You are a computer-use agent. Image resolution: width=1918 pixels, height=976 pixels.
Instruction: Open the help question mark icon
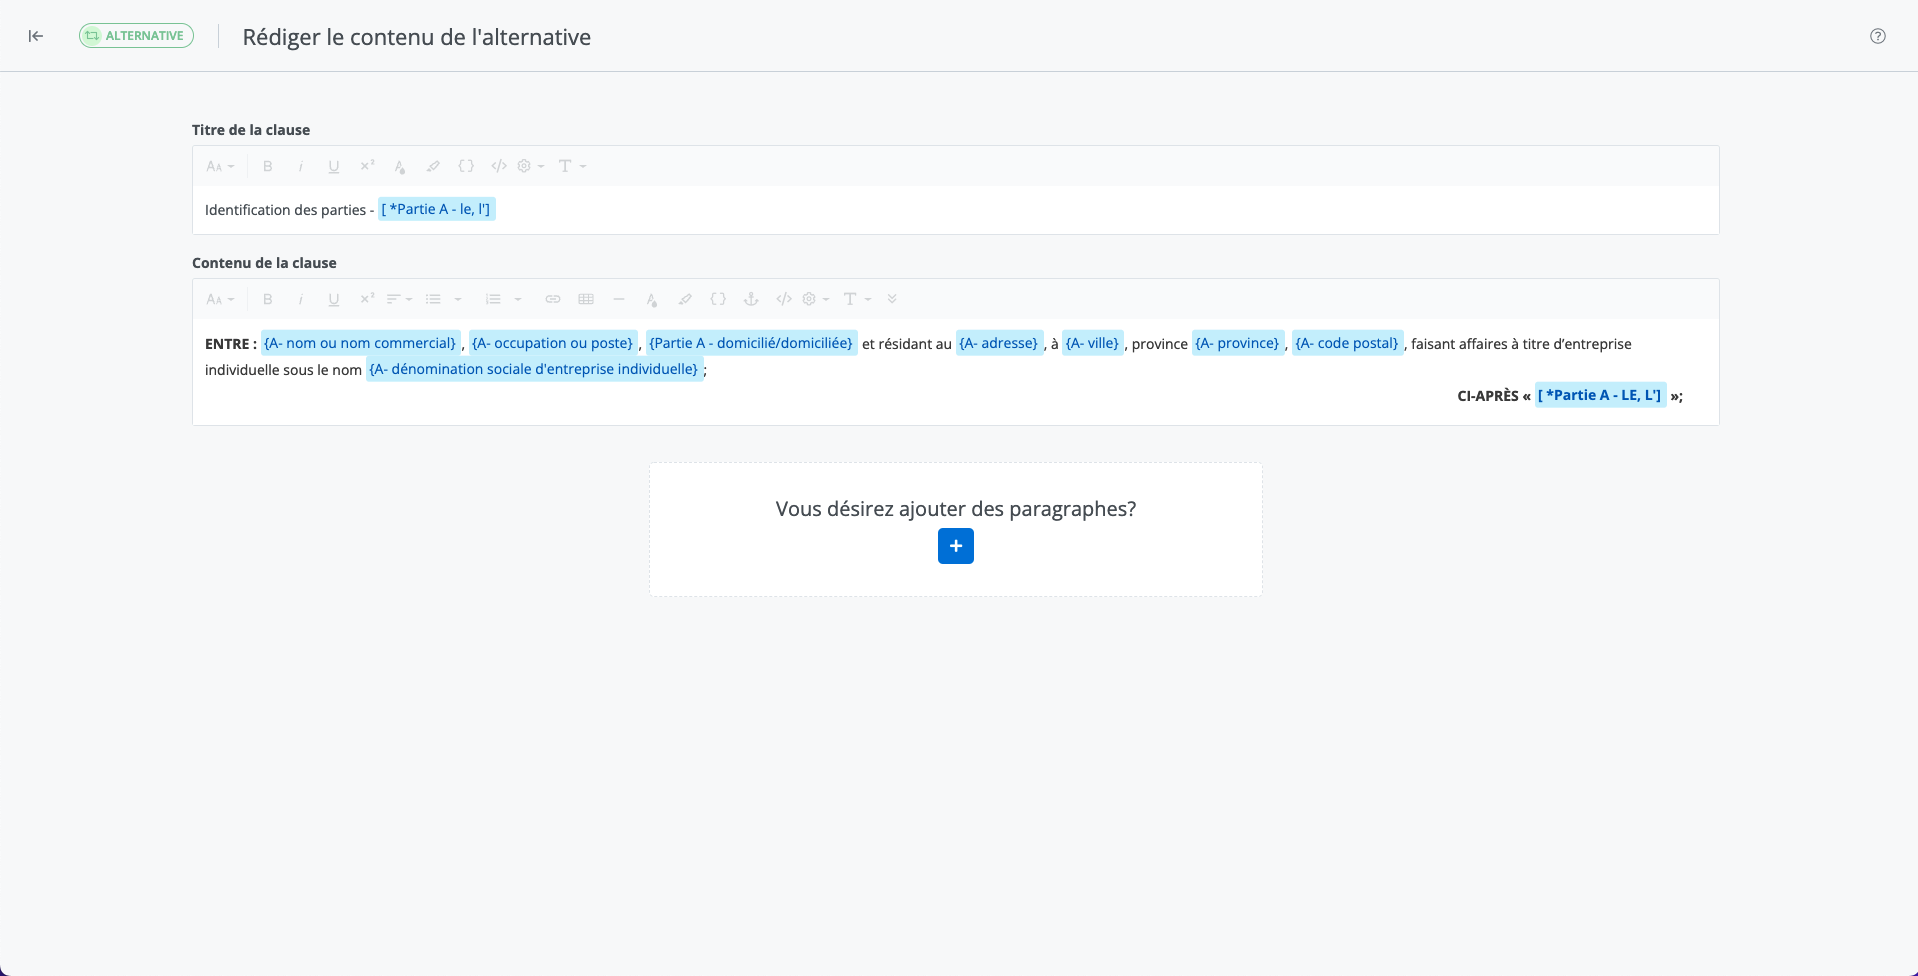[1877, 36]
